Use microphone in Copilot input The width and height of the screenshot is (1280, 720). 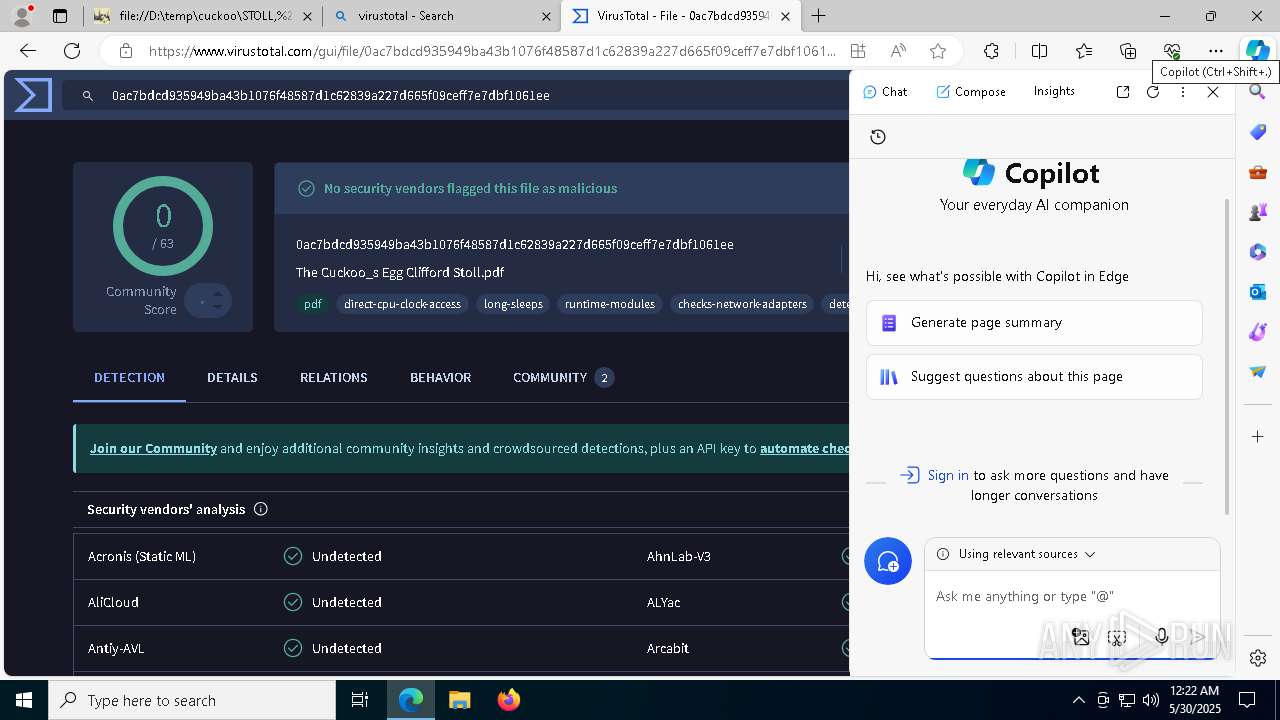click(x=1161, y=636)
